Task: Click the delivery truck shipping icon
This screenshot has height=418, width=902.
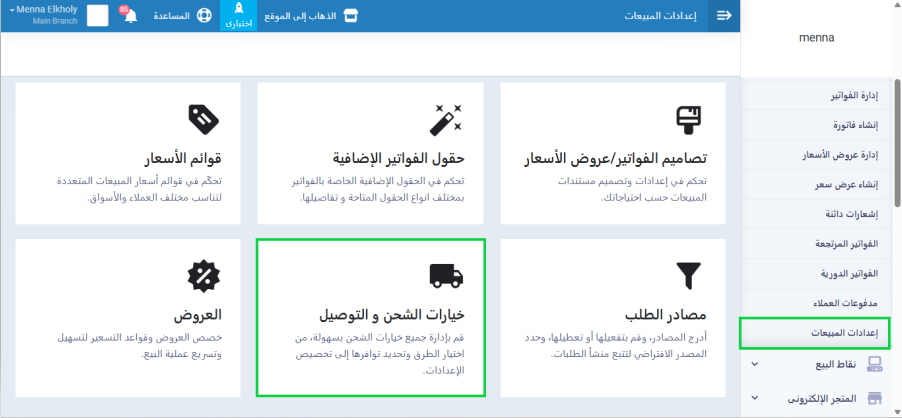Action: point(444,275)
